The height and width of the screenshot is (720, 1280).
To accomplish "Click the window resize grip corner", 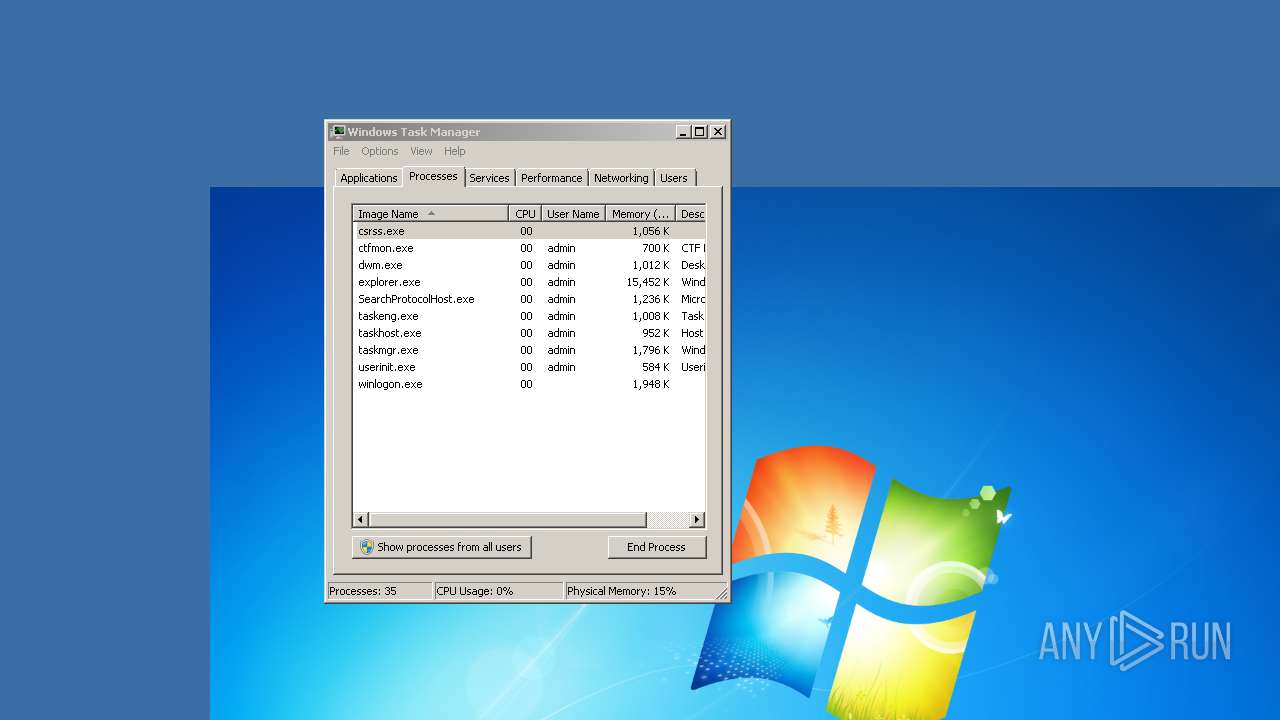I will 721,593.
